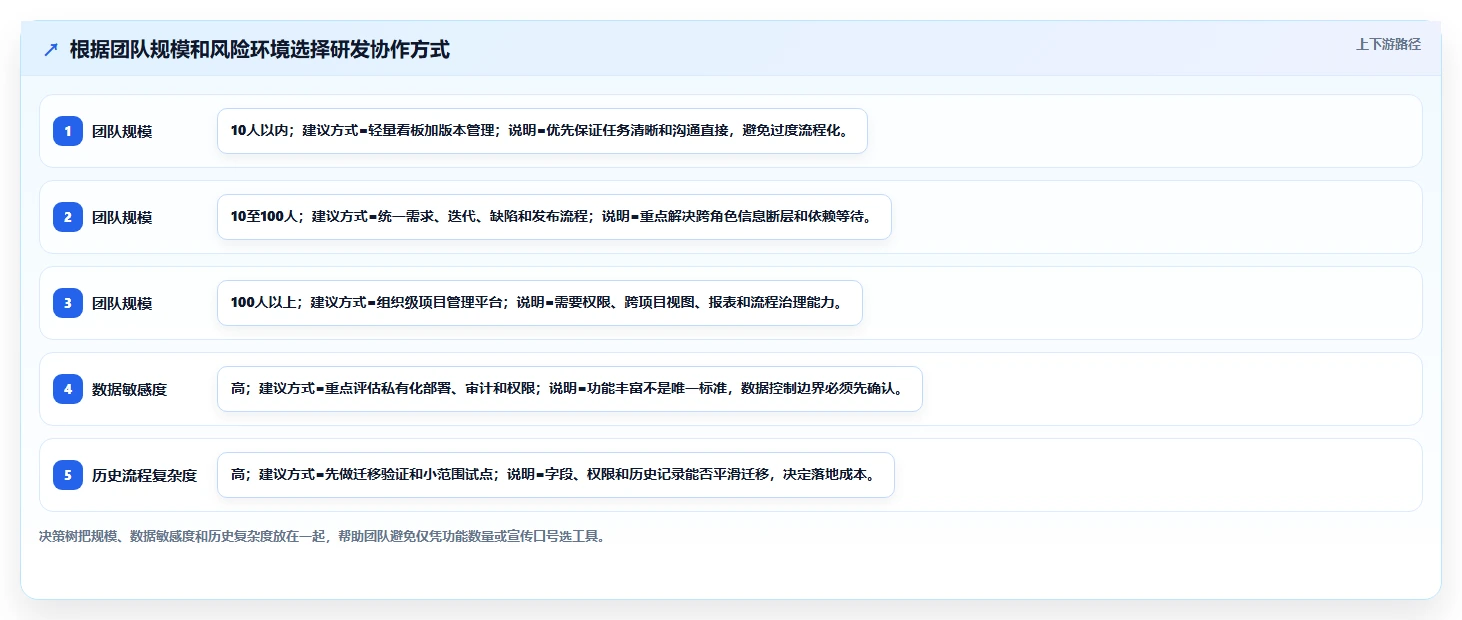Screen dimensions: 1462x620
Task: Click the heading 根据团队规模和风险环境选择研发协作方式
Action: (x=260, y=49)
